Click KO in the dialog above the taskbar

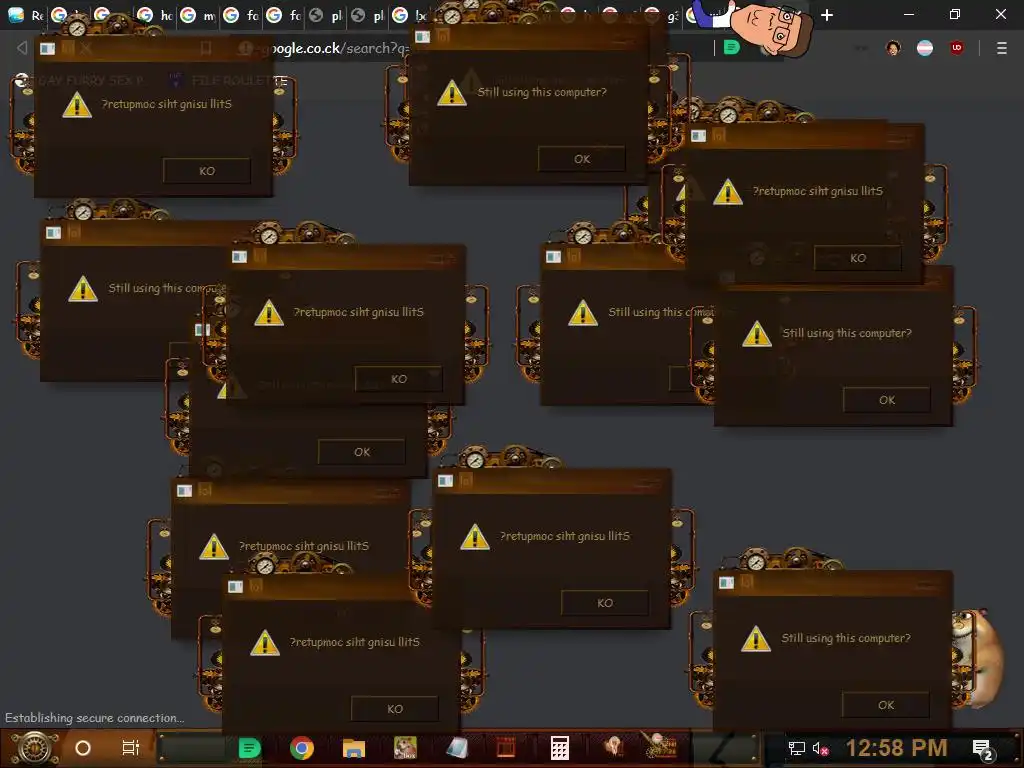pyautogui.click(x=394, y=709)
